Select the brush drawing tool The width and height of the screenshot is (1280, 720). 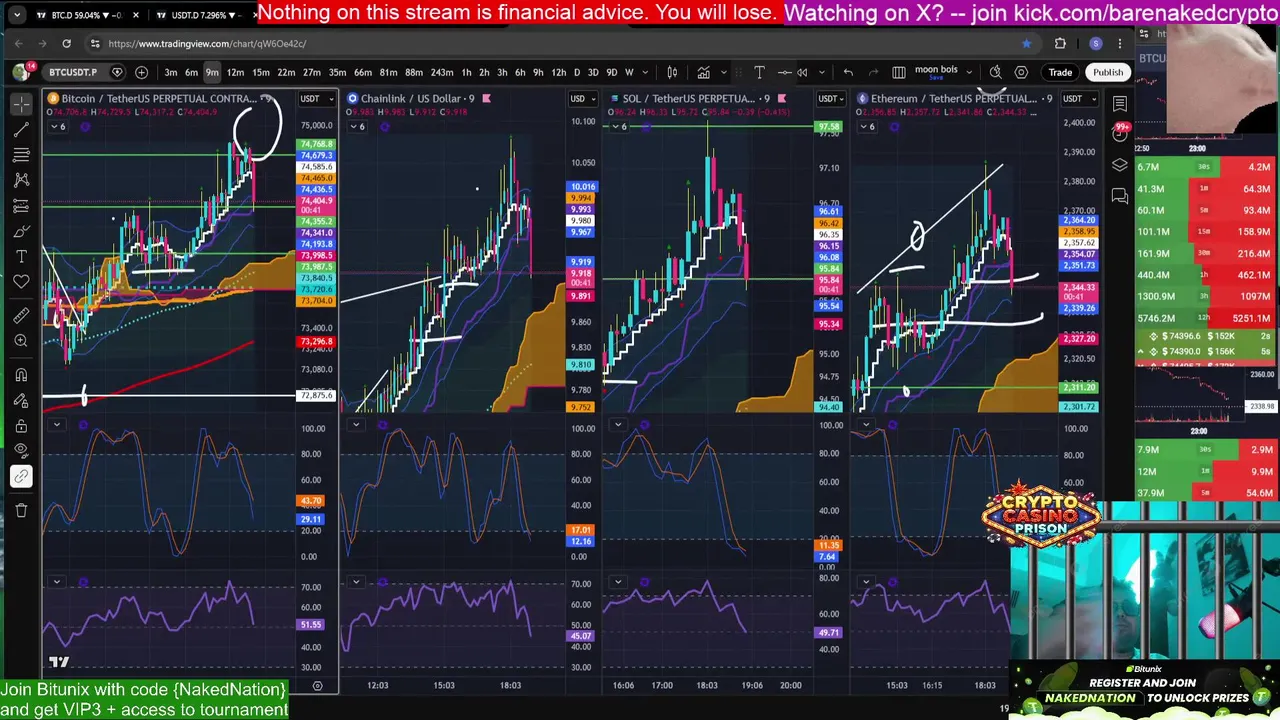pos(21,231)
